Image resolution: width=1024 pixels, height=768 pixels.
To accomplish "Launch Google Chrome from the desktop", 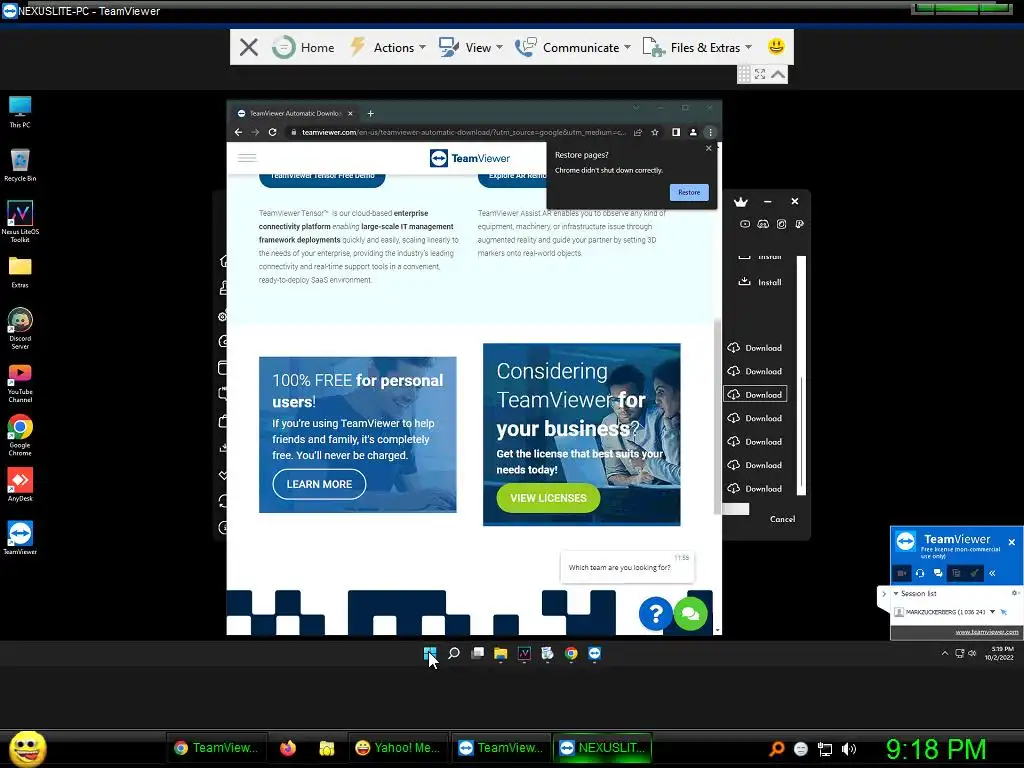I will (x=20, y=436).
